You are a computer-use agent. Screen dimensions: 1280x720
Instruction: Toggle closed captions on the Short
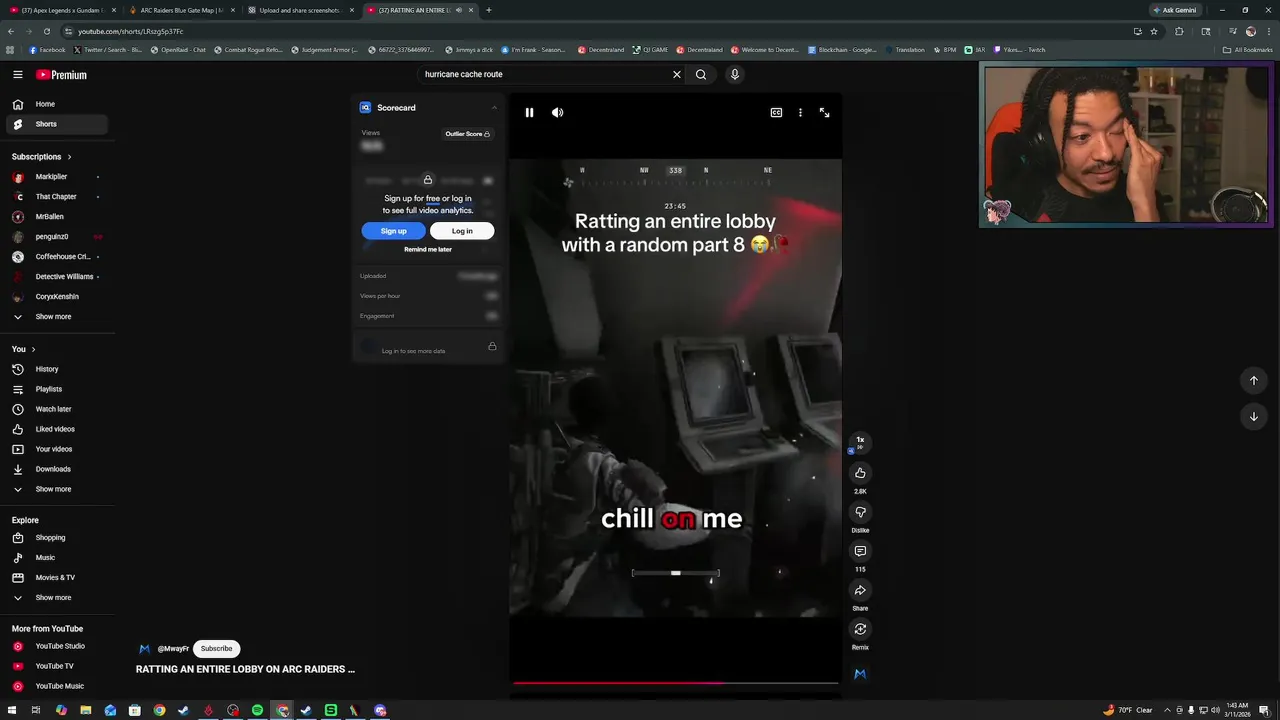[776, 113]
